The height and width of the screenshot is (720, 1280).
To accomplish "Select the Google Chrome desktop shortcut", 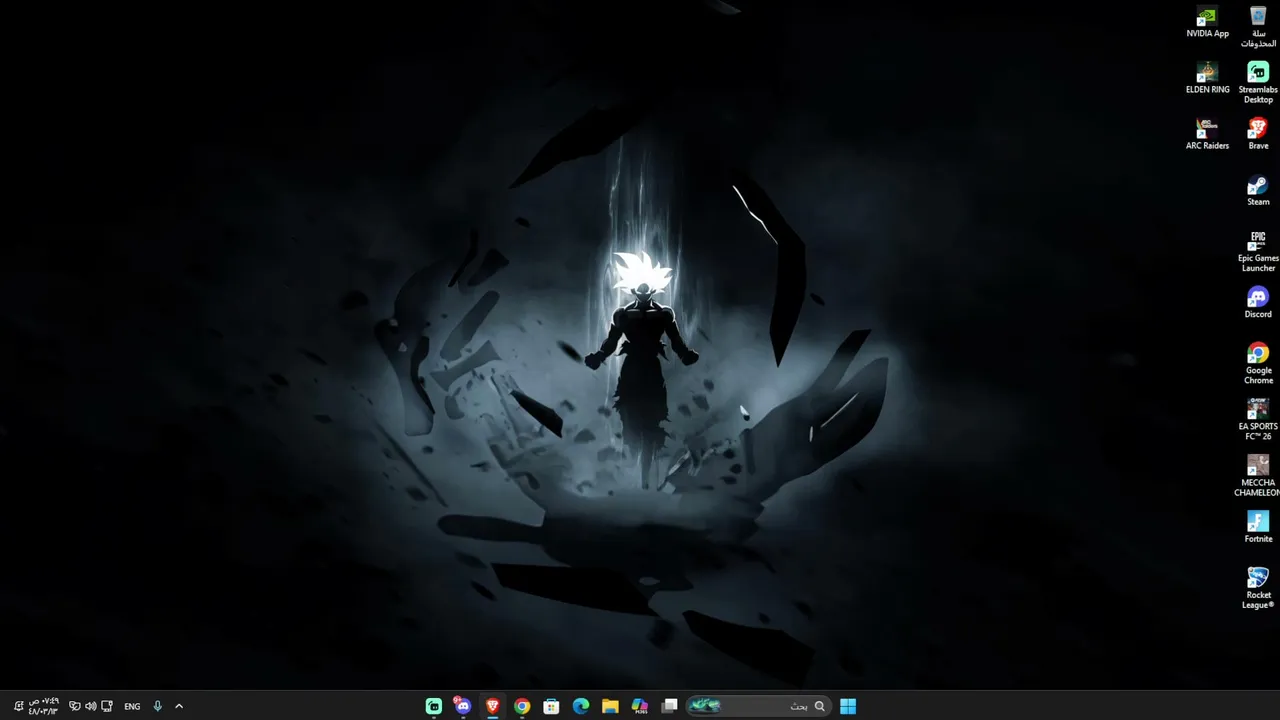I will [x=1258, y=363].
